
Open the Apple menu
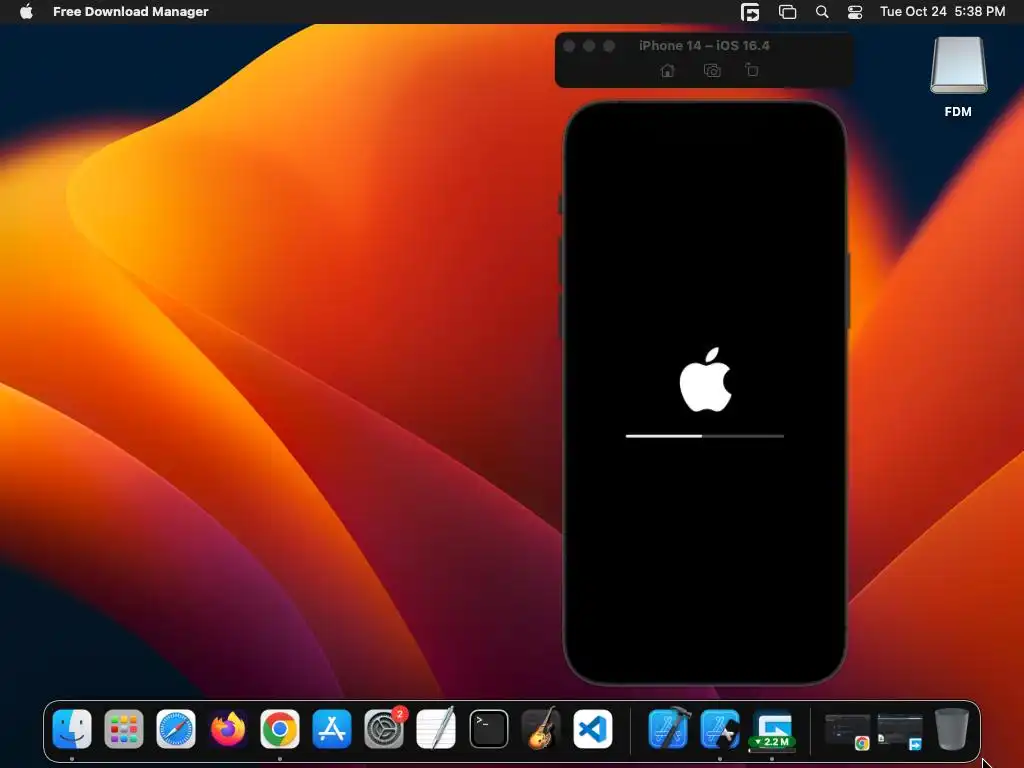26,11
